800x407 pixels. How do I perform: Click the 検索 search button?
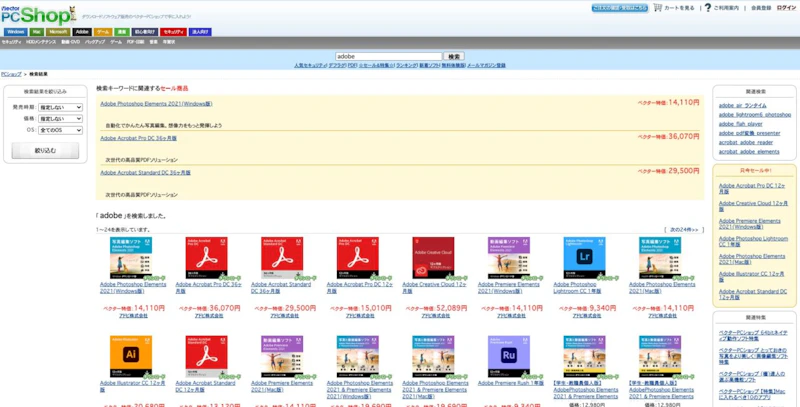pyautogui.click(x=454, y=57)
